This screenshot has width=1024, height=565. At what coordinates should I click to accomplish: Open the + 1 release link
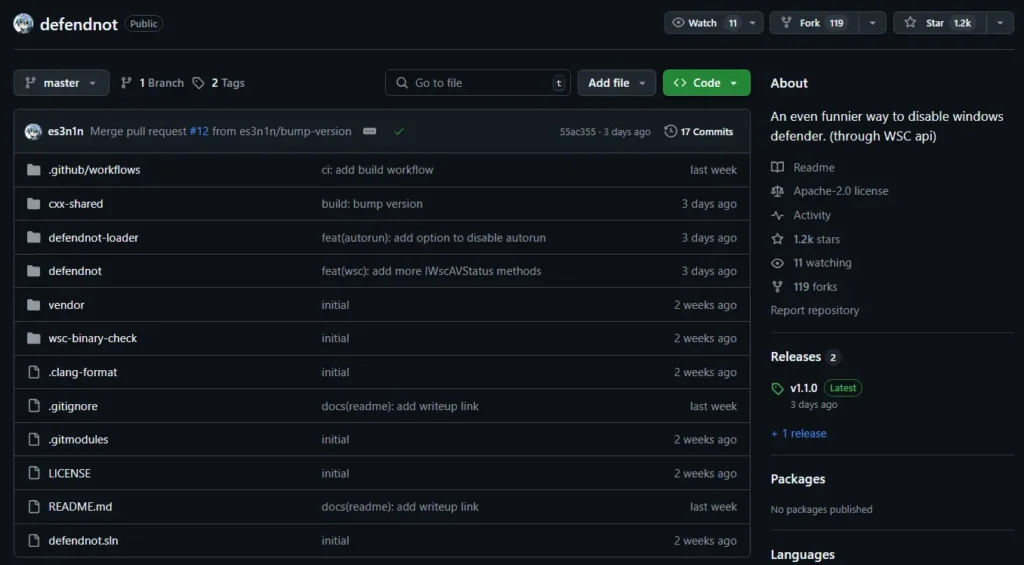[798, 434]
